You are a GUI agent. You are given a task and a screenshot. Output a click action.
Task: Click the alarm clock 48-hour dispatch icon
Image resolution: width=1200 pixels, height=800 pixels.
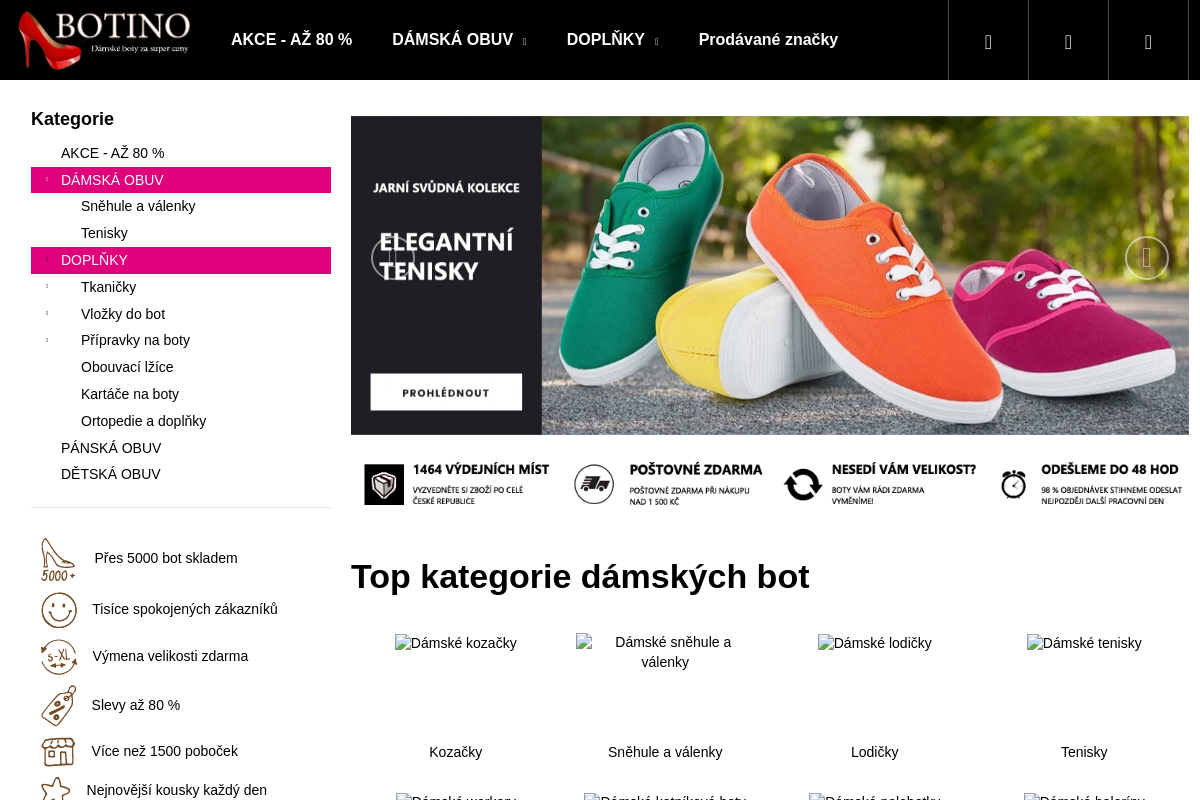pyautogui.click(x=1014, y=484)
